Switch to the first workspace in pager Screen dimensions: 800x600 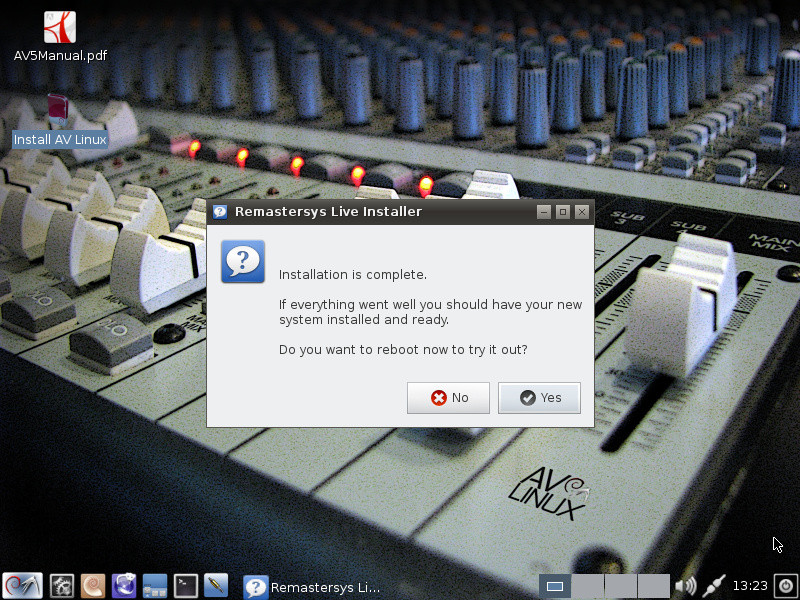pos(555,586)
